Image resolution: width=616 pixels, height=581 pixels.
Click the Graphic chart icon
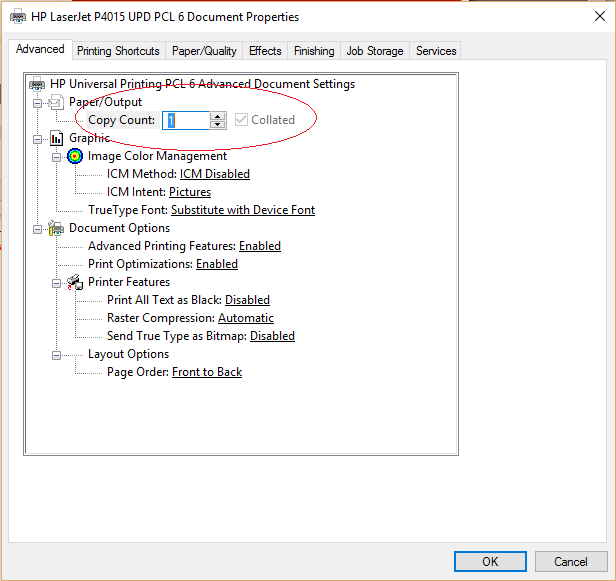(x=56, y=138)
